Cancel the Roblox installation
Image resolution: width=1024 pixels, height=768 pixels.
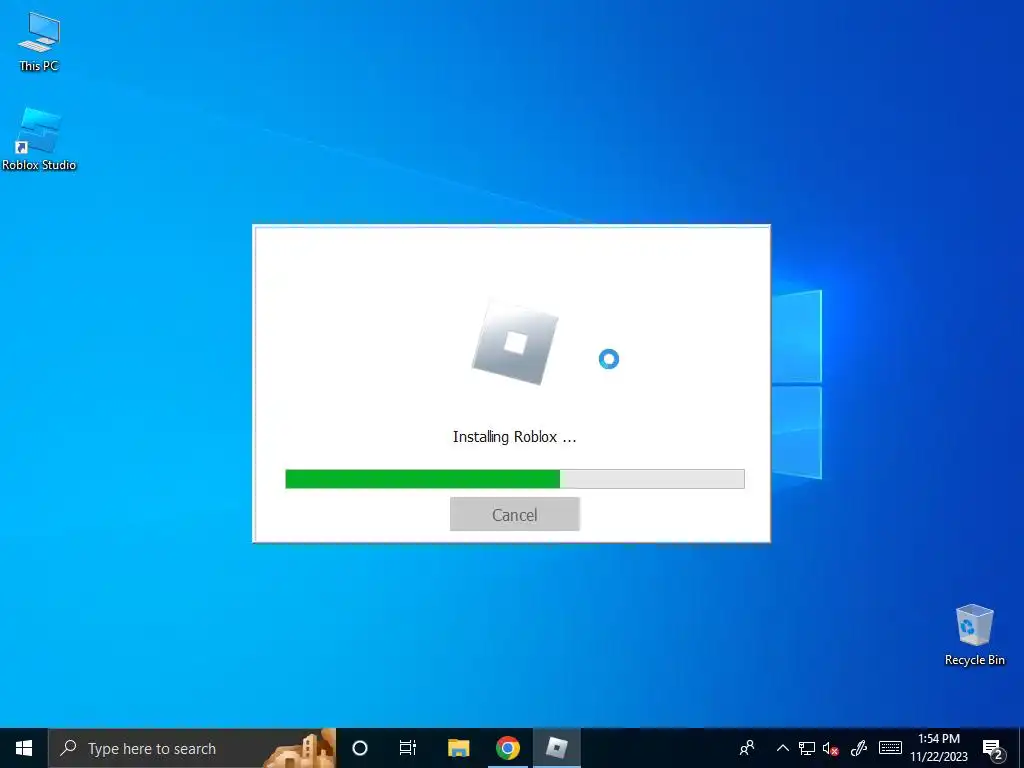click(515, 515)
